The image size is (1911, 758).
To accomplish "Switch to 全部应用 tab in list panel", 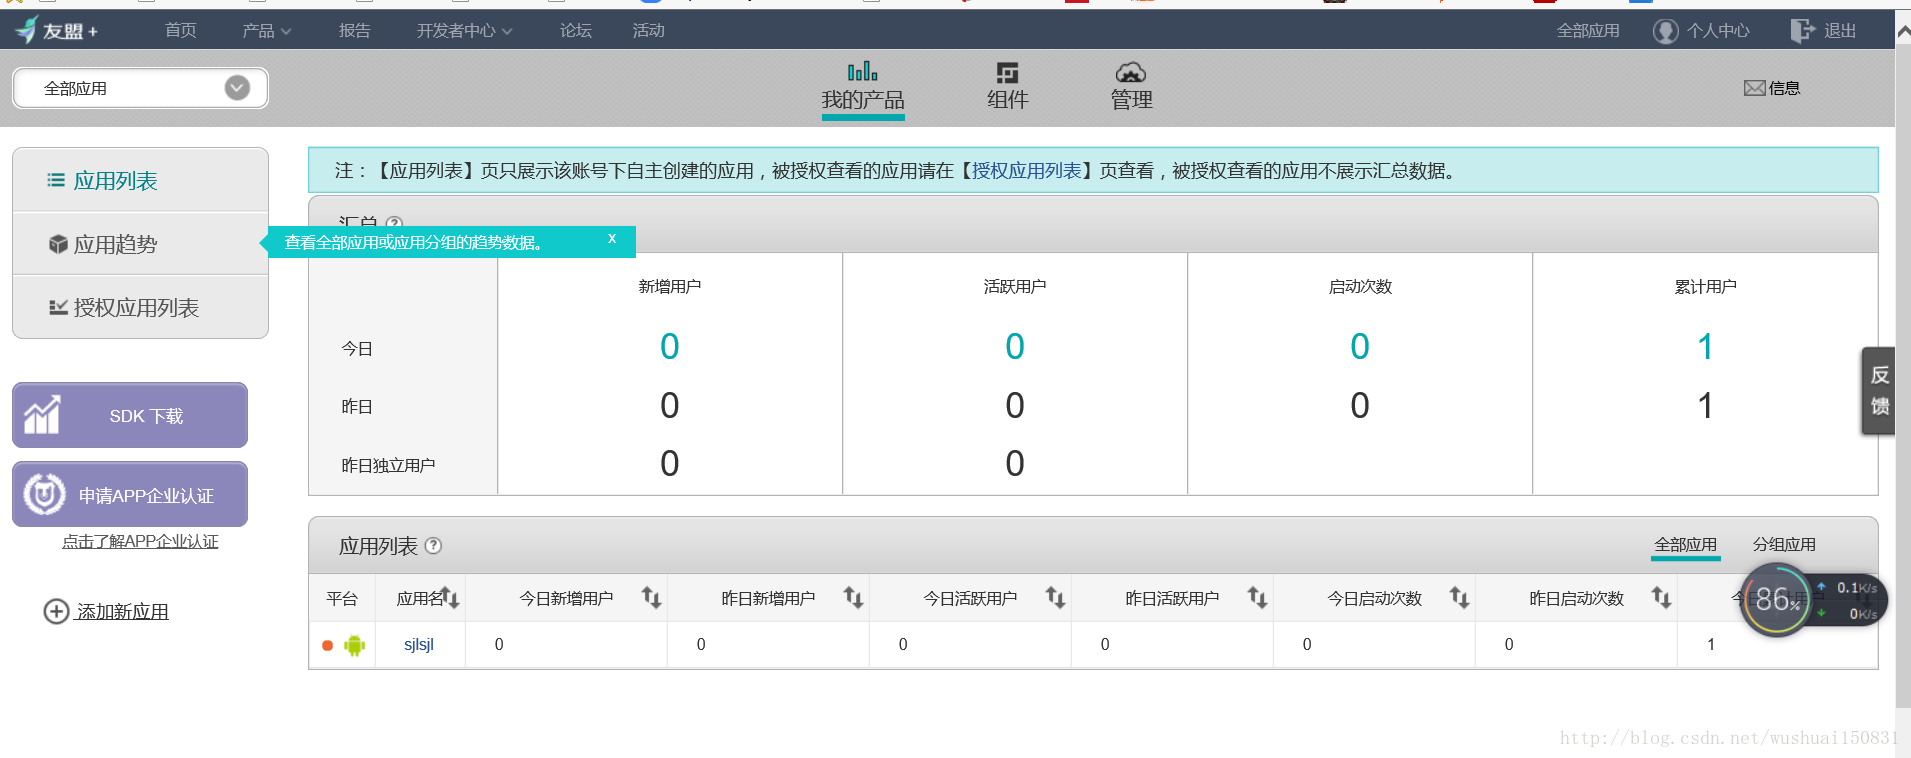I will (1685, 545).
